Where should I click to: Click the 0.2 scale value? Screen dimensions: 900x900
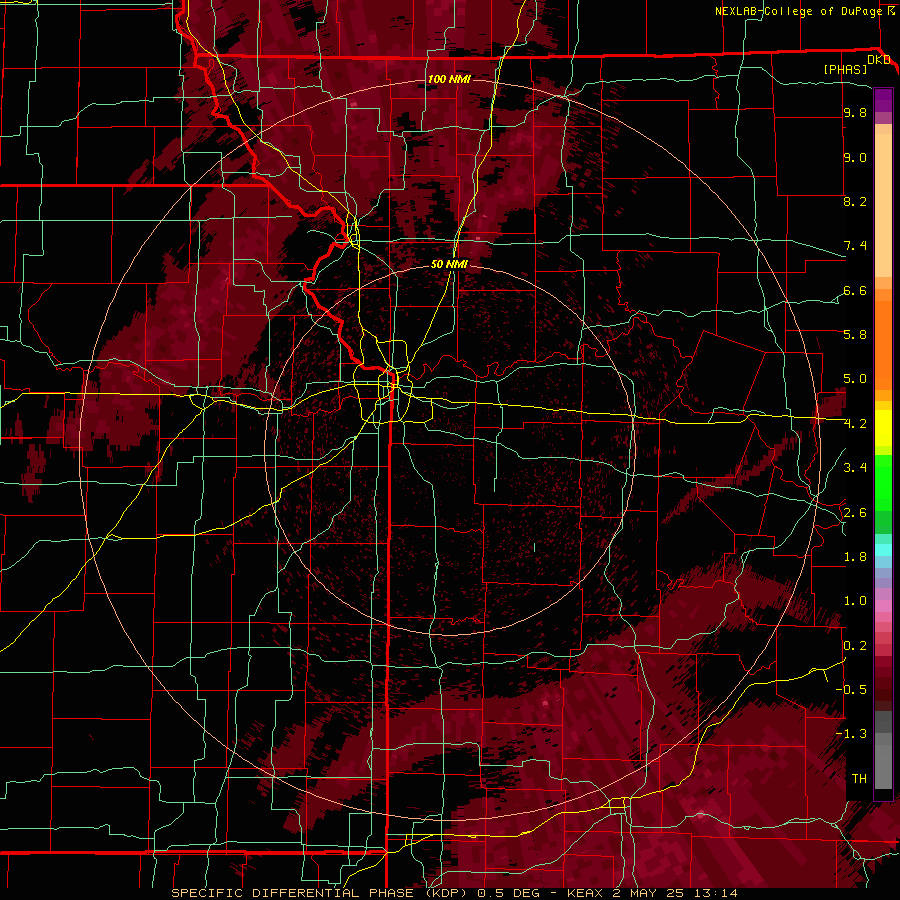click(855, 646)
